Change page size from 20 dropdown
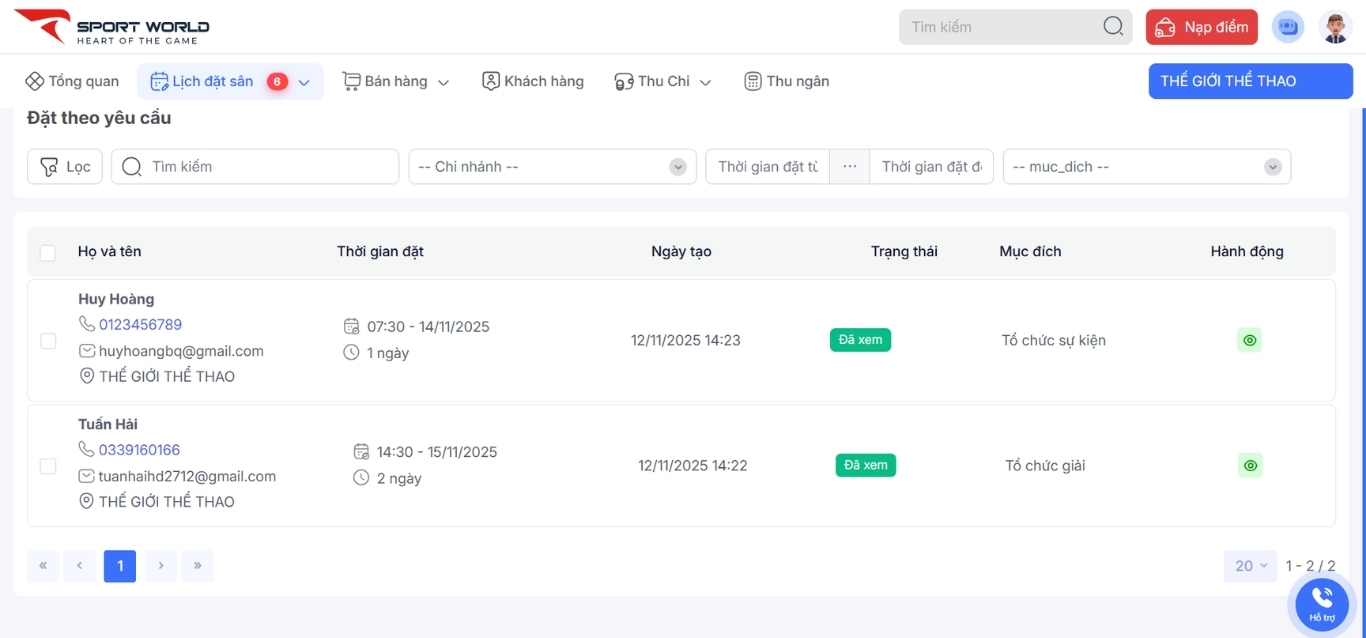1366x638 pixels. tap(1250, 566)
